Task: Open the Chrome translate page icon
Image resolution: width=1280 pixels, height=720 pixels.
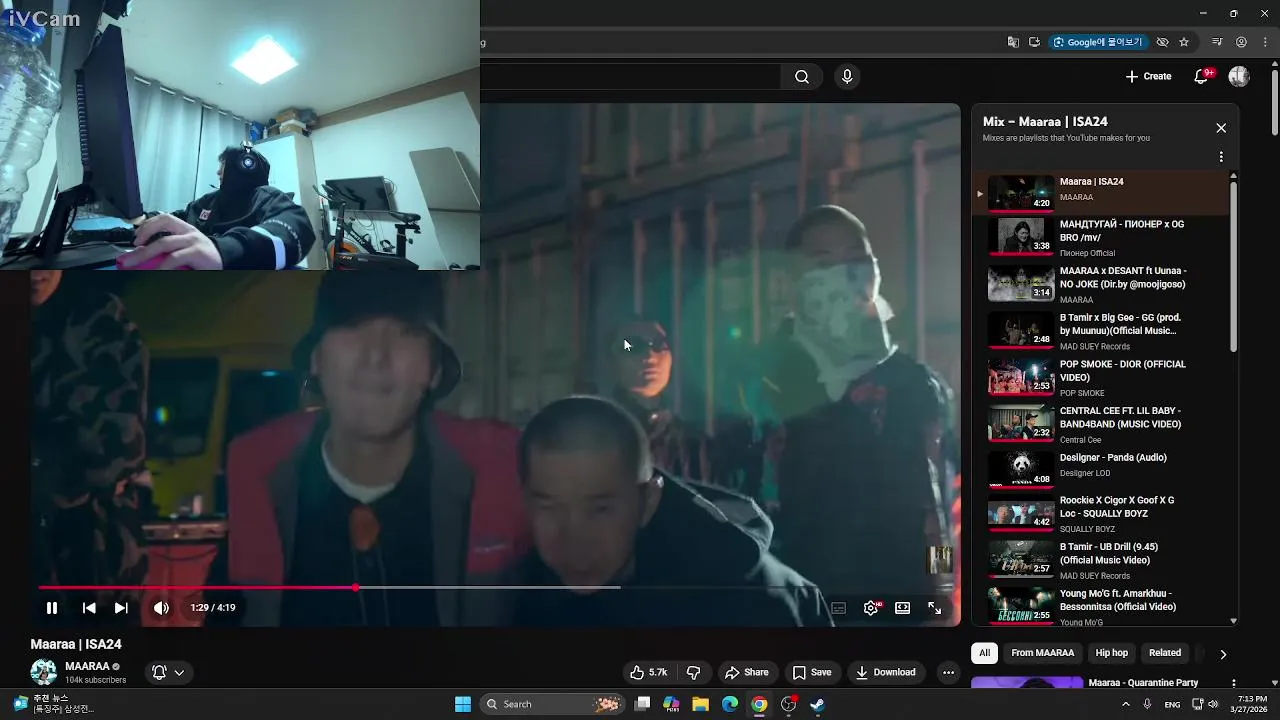Action: [1013, 42]
